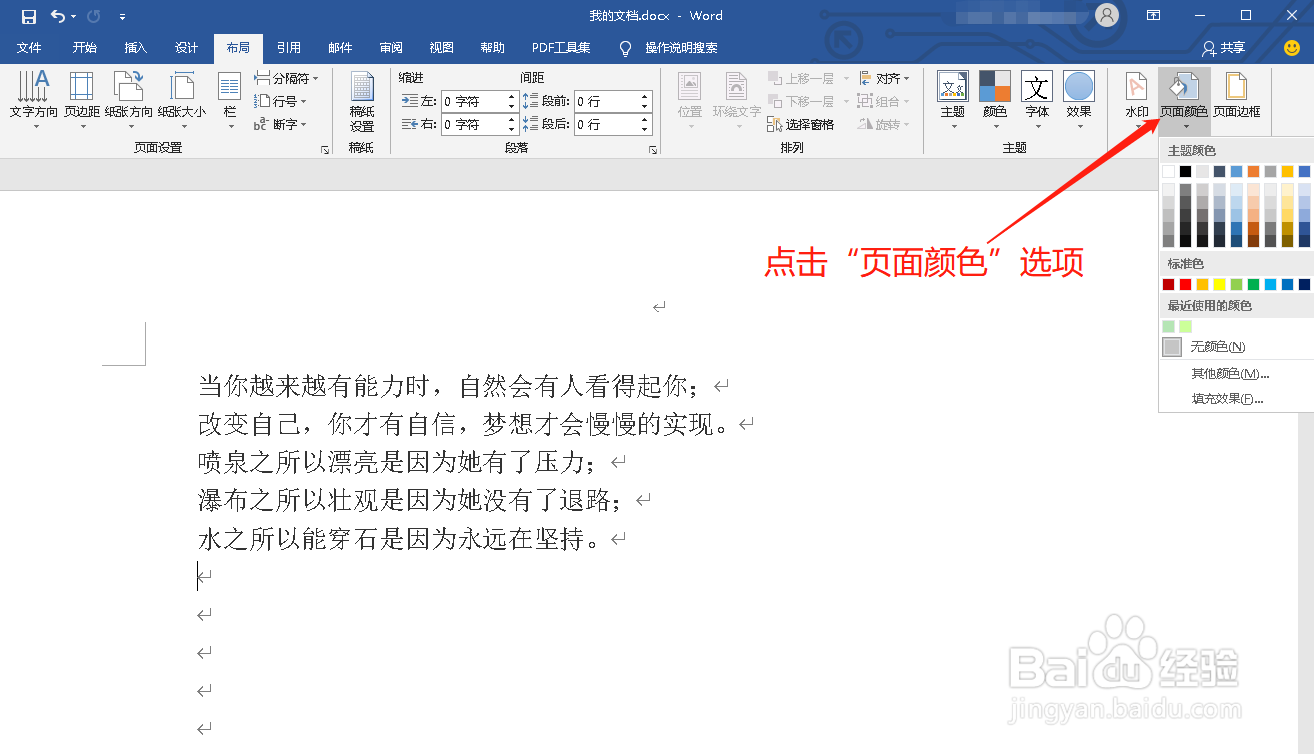The width and height of the screenshot is (1314, 754).
Task: Open the 文件 menu
Action: (x=30, y=47)
